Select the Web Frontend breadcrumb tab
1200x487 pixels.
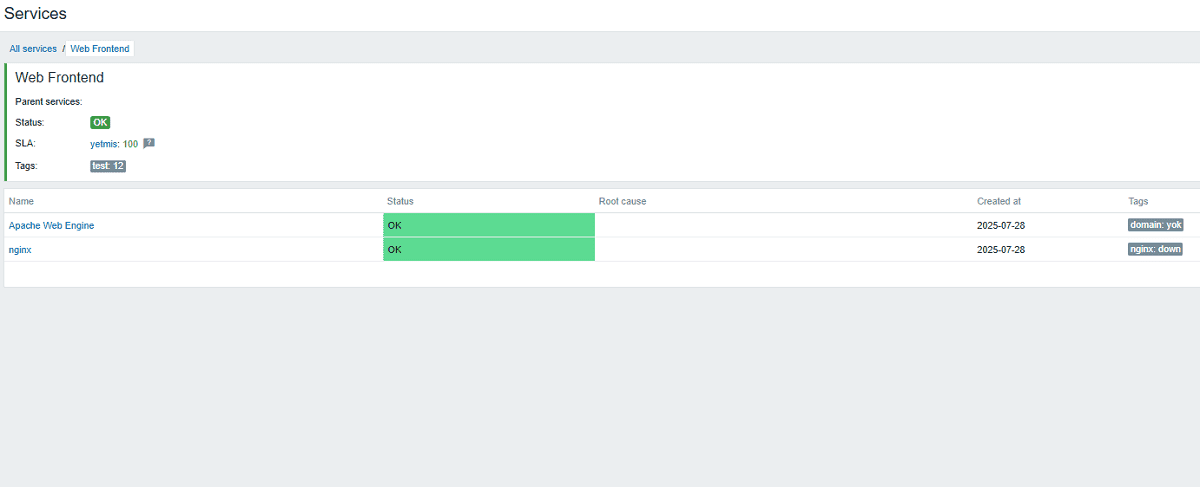click(99, 49)
